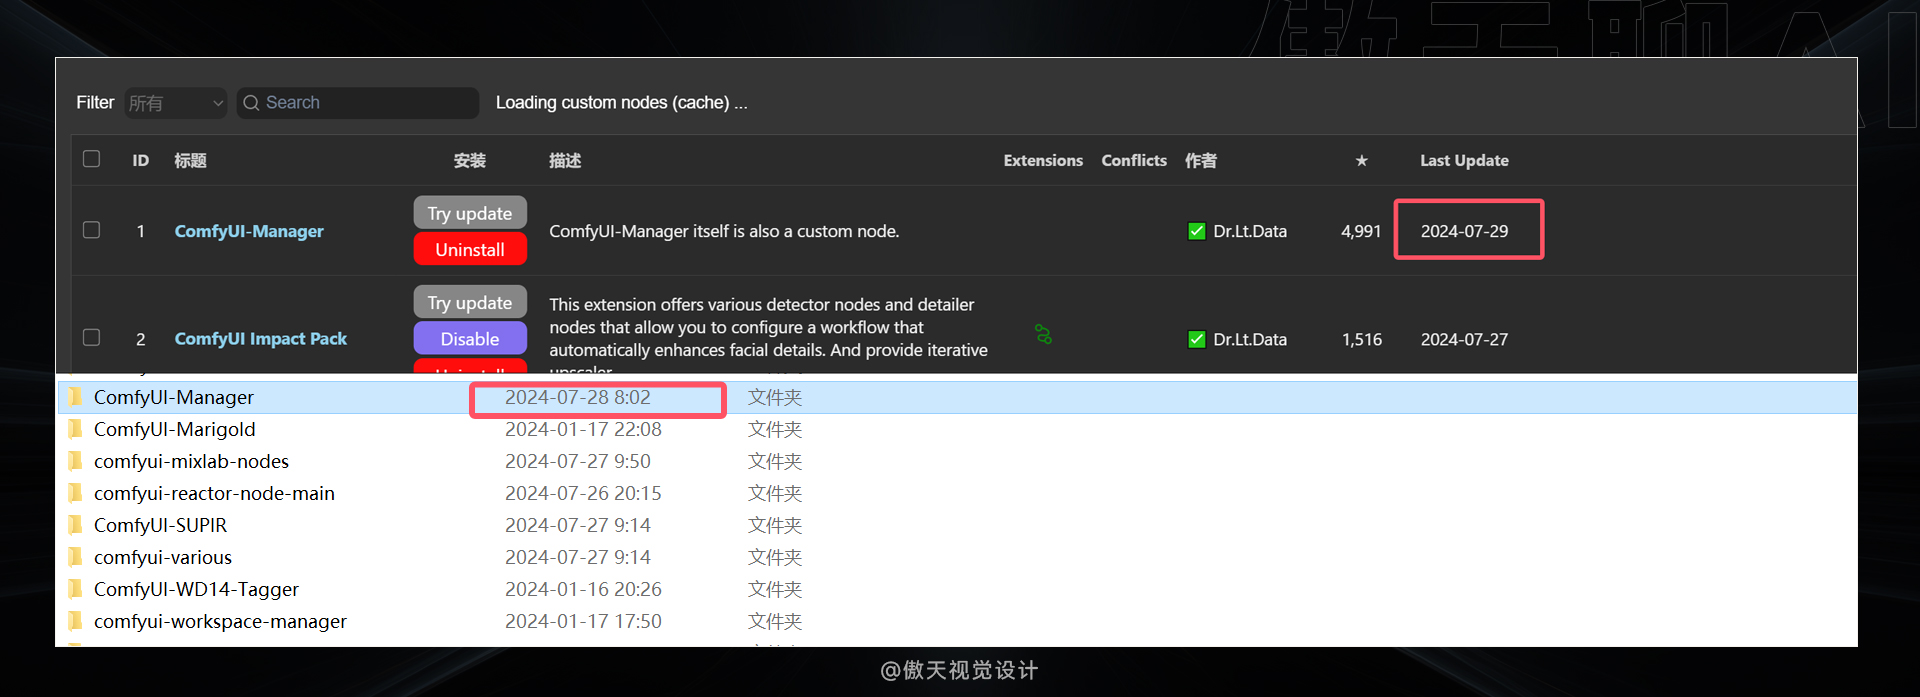Image resolution: width=1920 pixels, height=697 pixels.
Task: Click the 2024-01-17 22:08 modified date
Action: coord(583,429)
